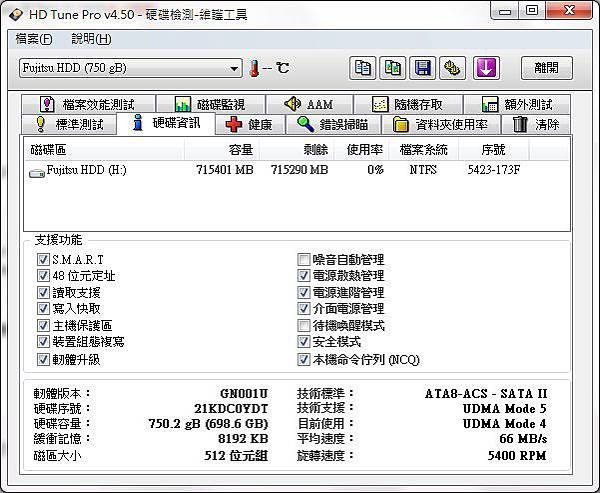
Task: Click the firmware value GN001U
Action: click(x=244, y=393)
